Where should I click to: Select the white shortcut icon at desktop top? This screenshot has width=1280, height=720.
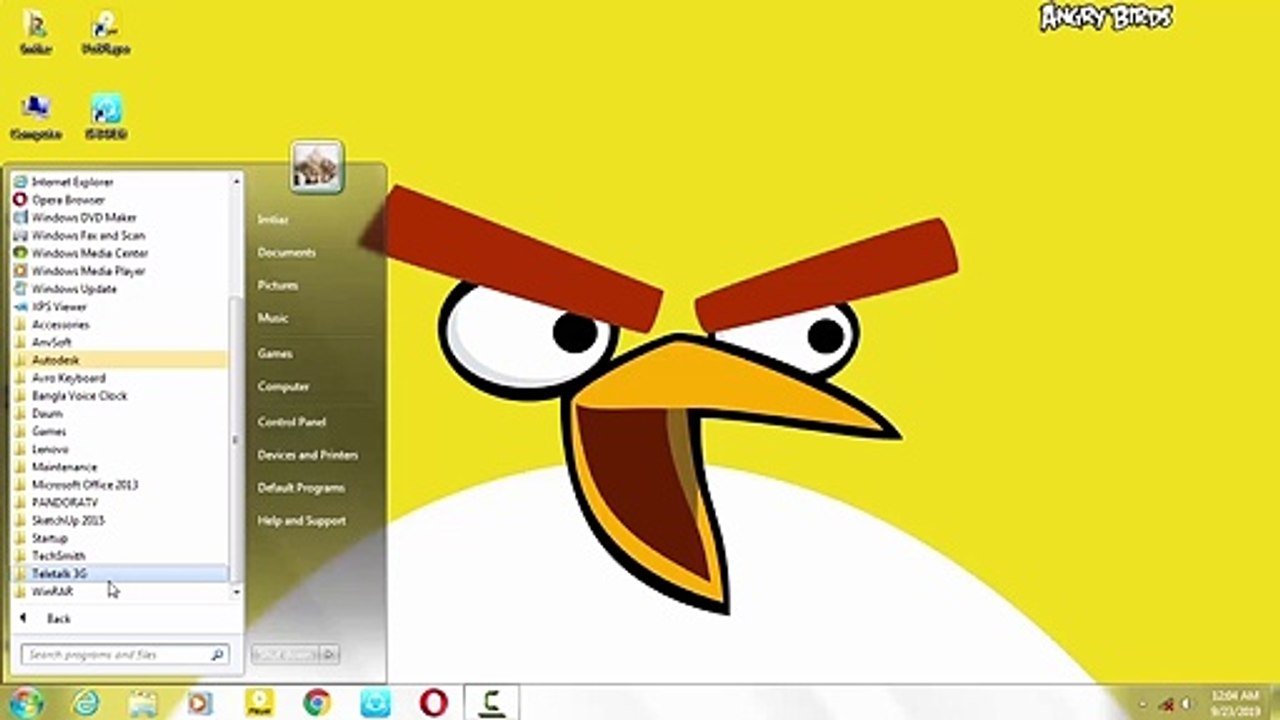click(105, 32)
